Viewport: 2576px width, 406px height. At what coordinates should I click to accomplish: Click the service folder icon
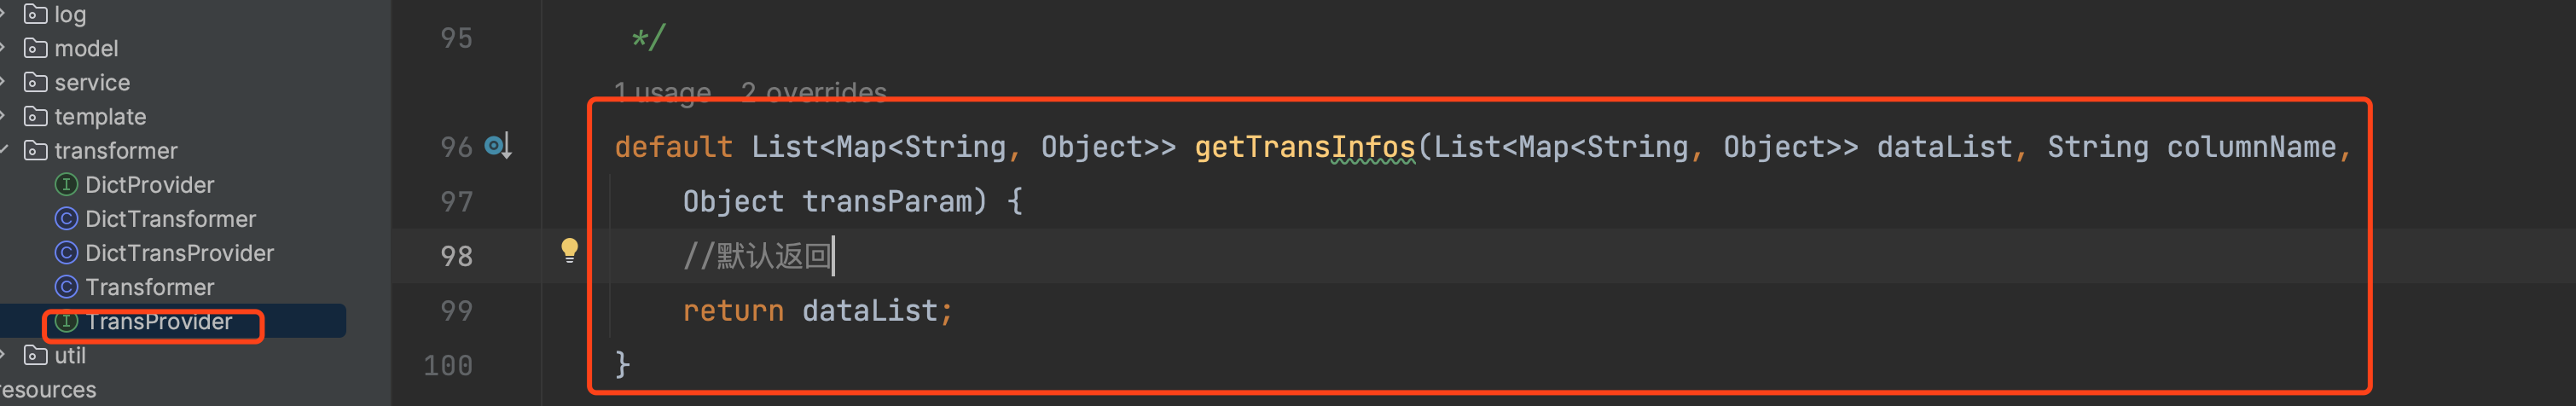click(36, 82)
